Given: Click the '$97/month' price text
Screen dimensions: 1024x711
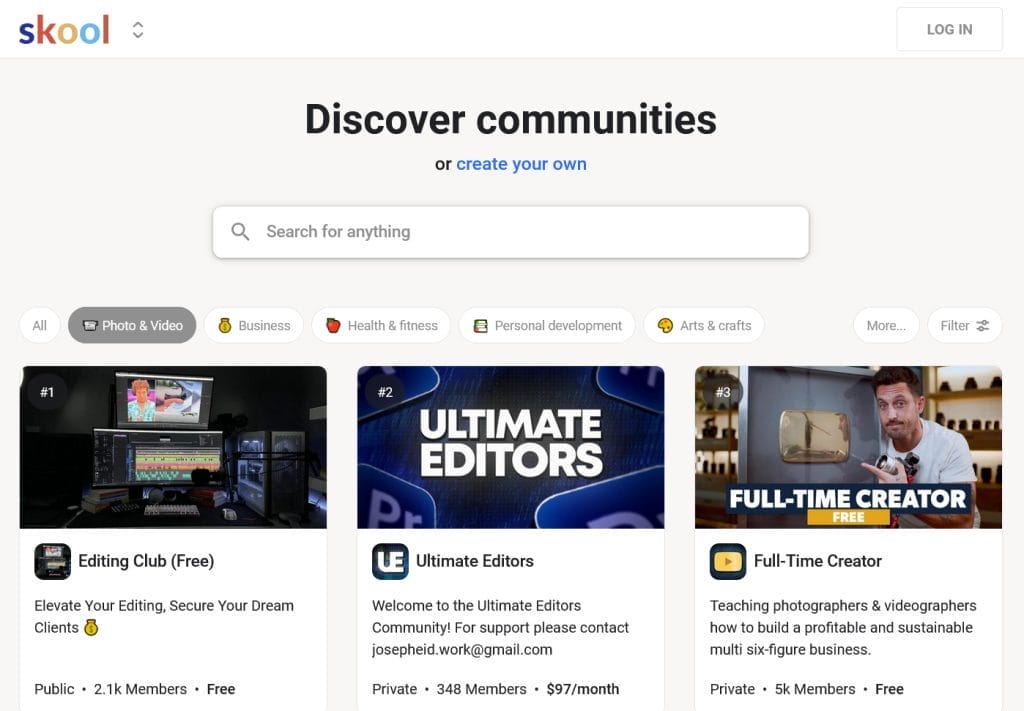Looking at the screenshot, I should click(583, 689).
